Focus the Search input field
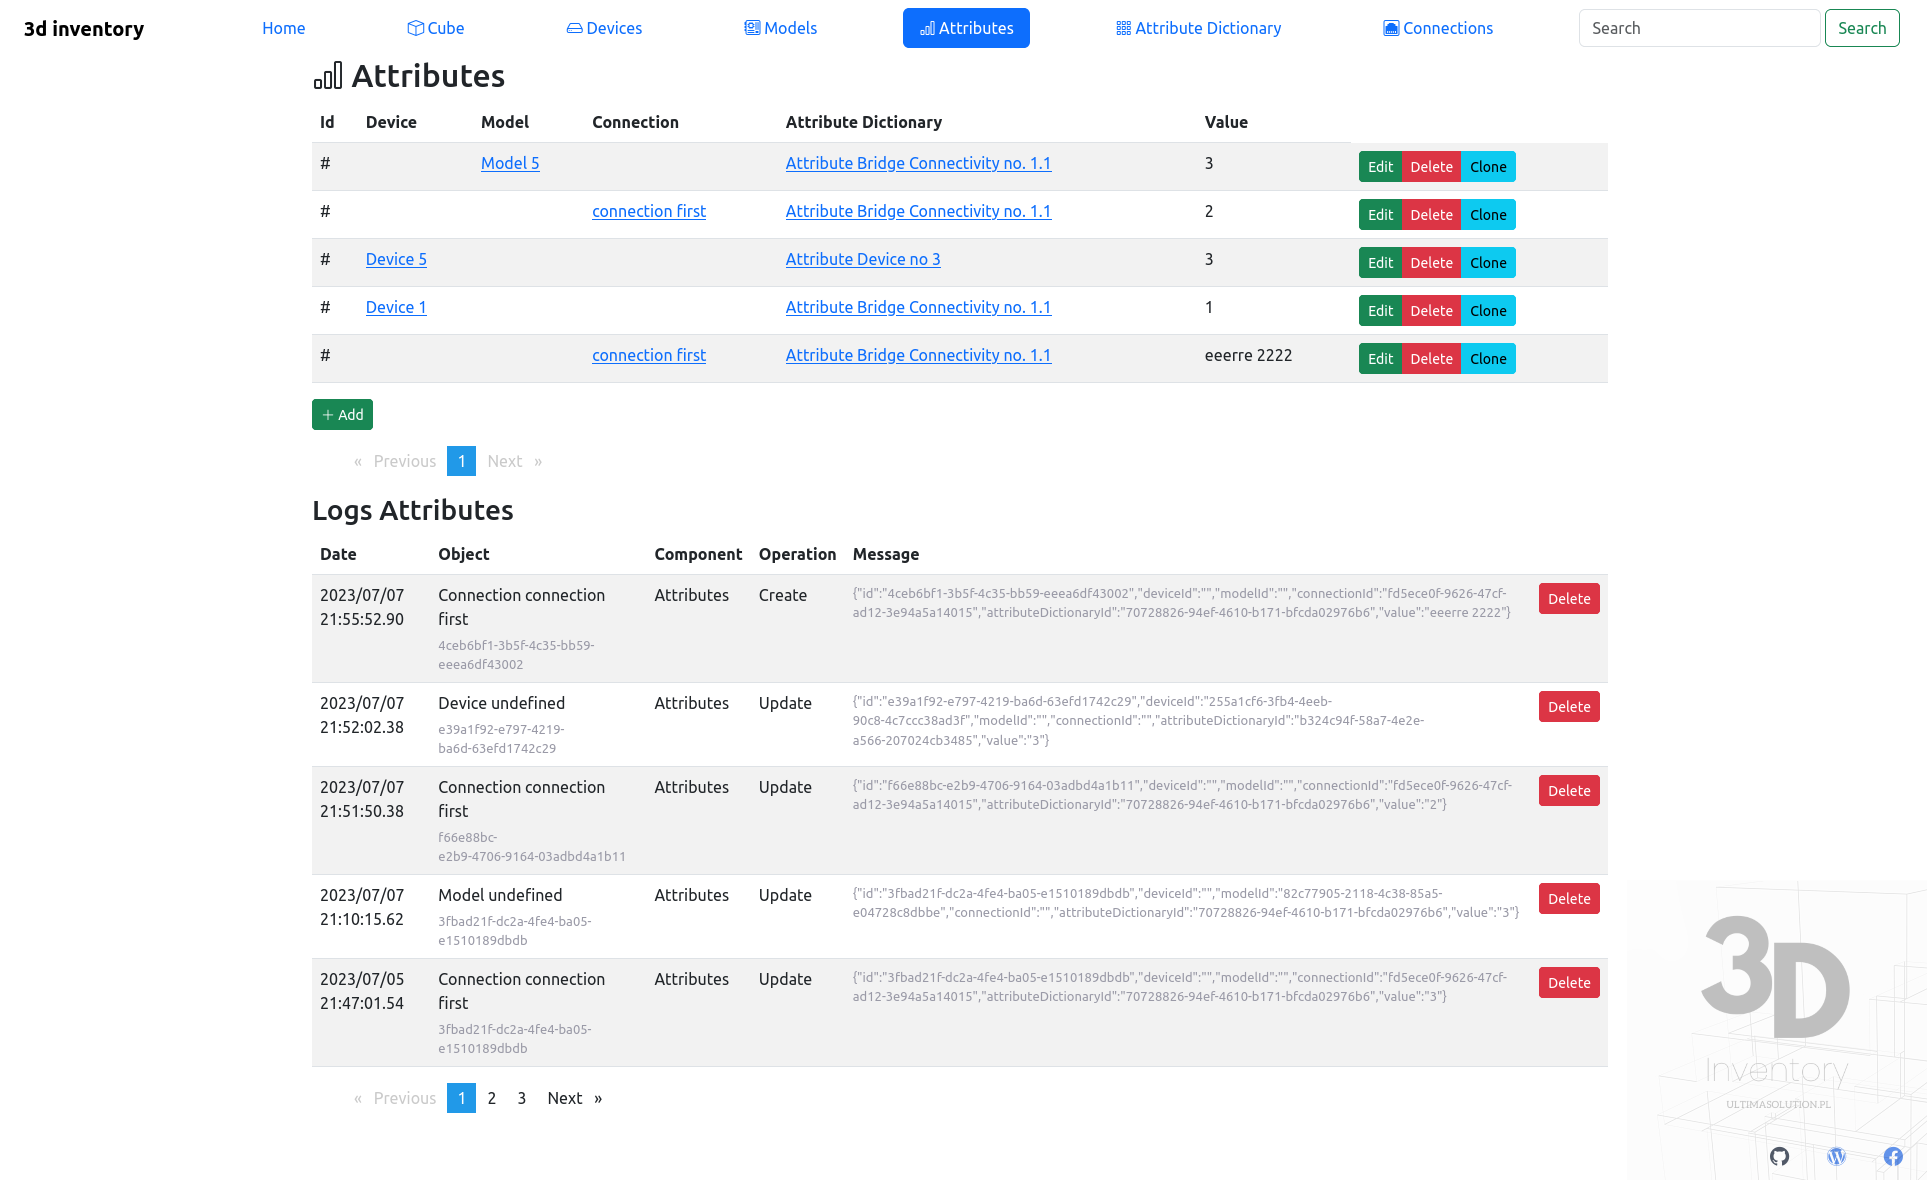 click(1699, 28)
